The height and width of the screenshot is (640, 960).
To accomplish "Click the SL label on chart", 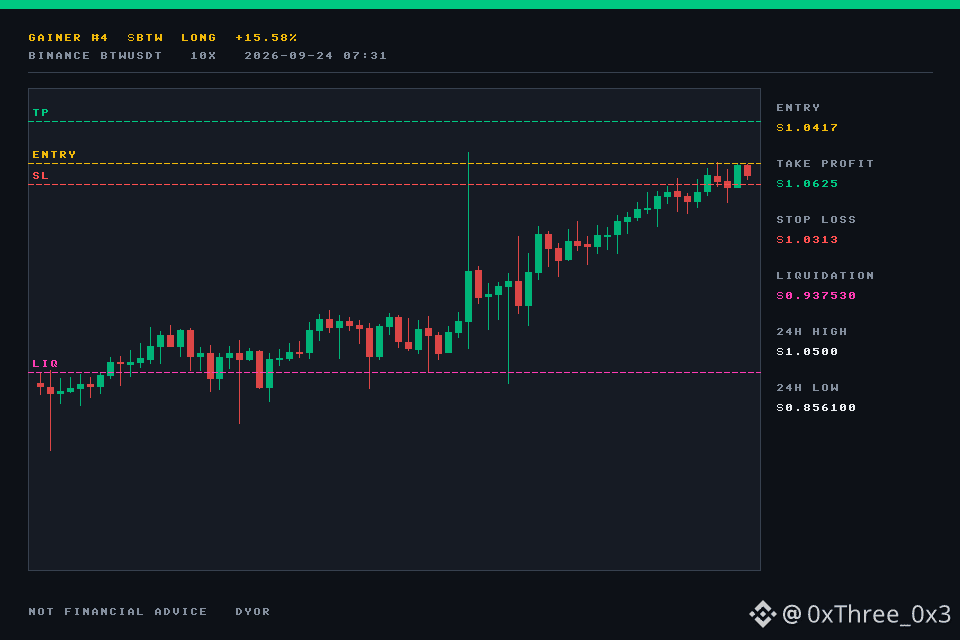I will tap(40, 176).
